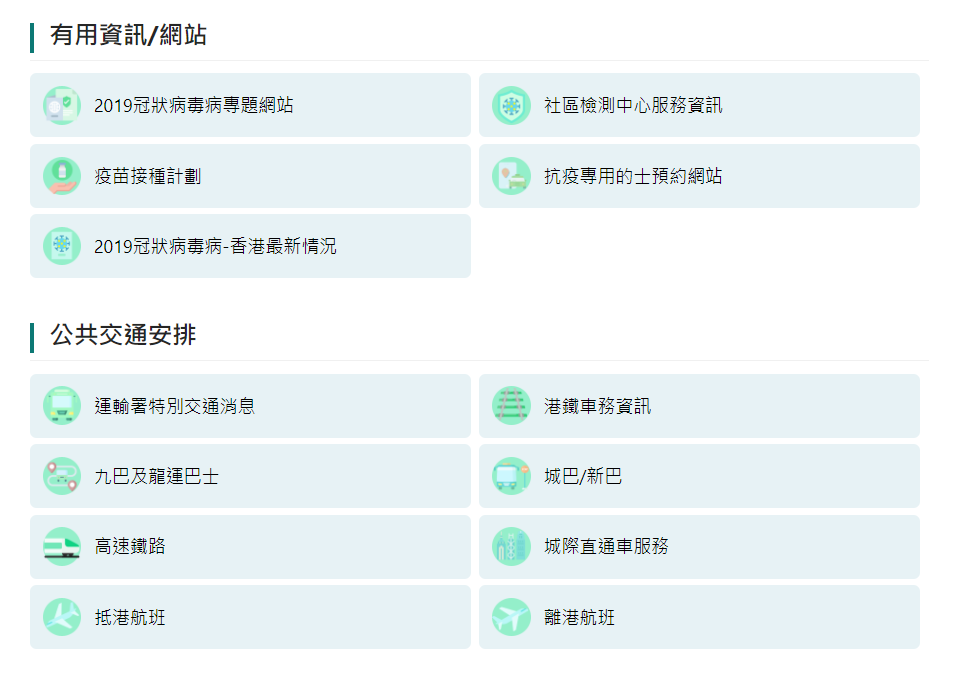
Task: Click the 抵港航班 airplane icon
Action: pos(62,617)
